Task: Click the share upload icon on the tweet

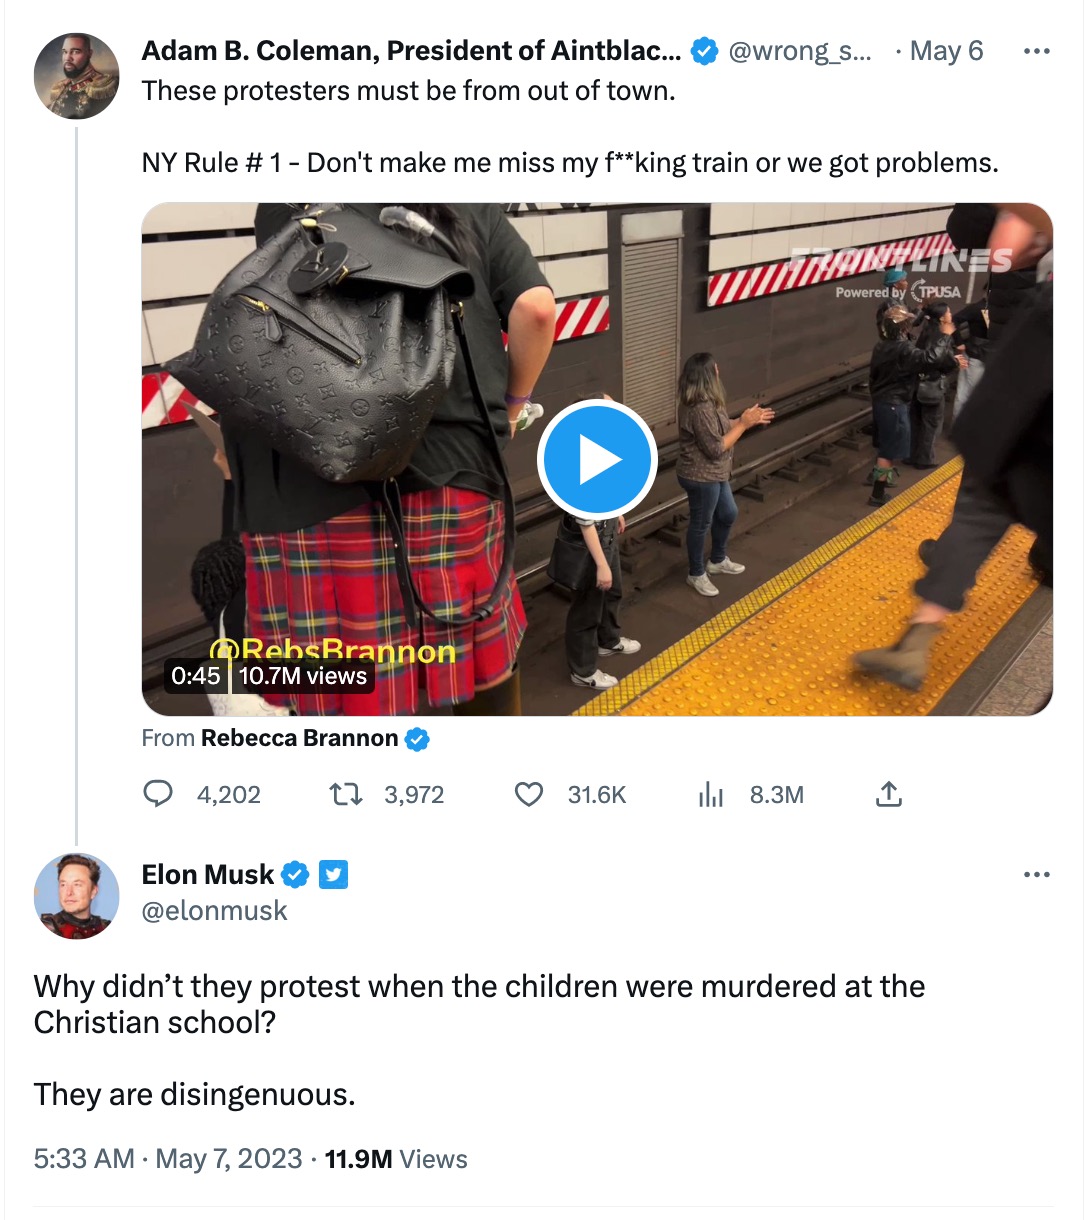Action: pyautogui.click(x=888, y=794)
